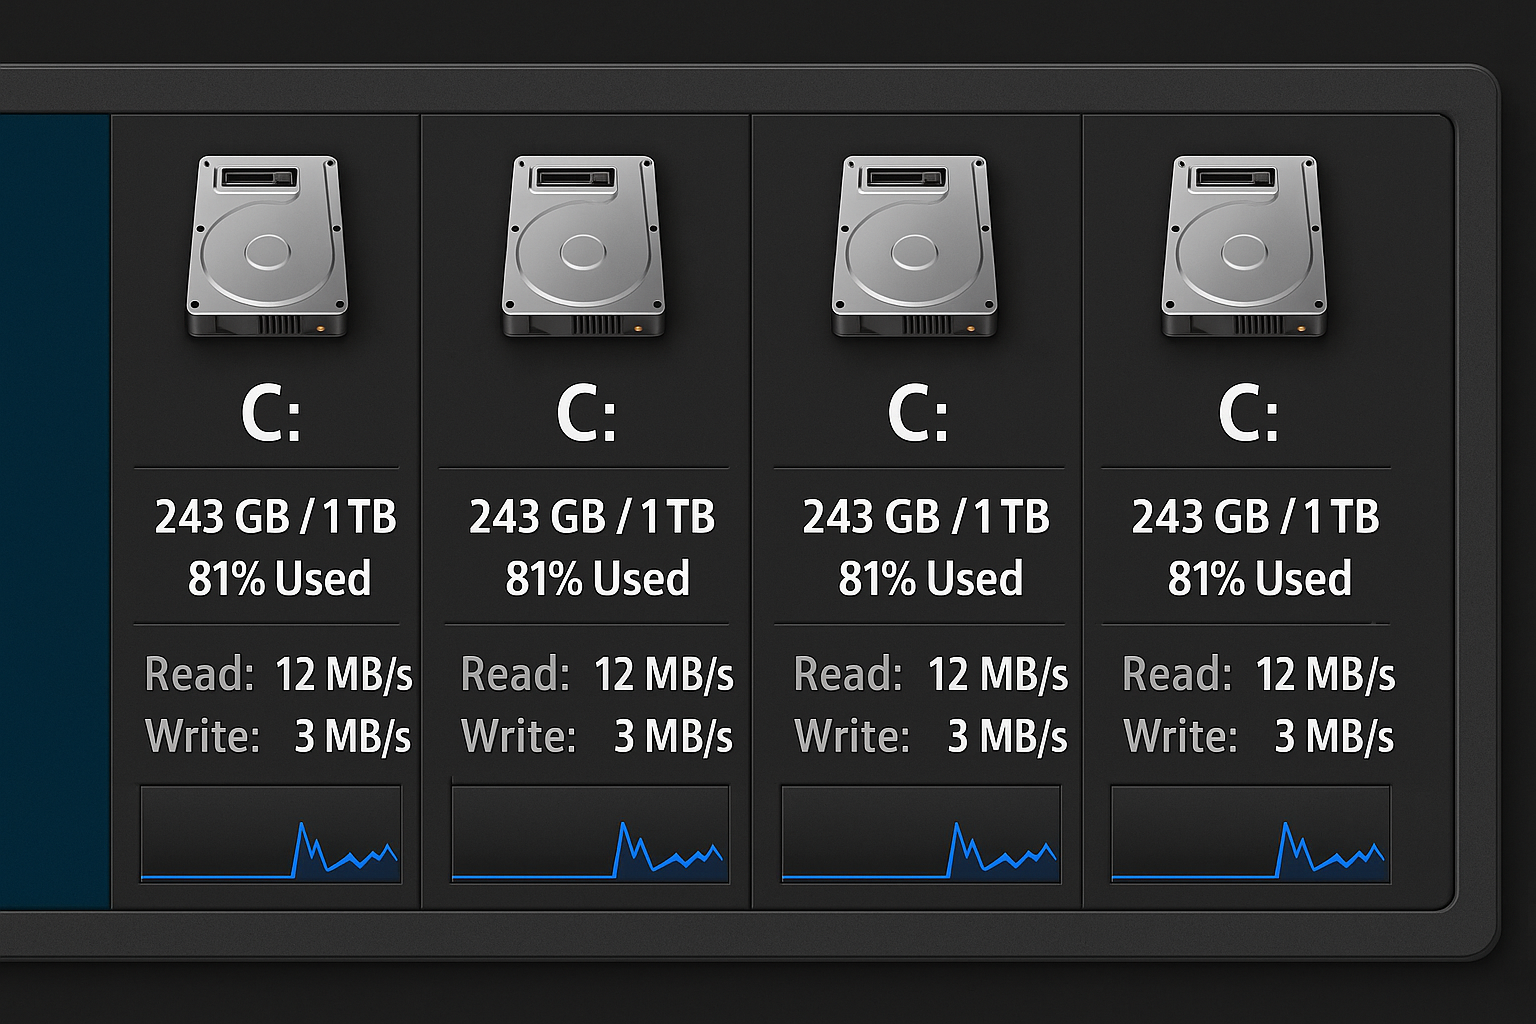Open the activity graph in the leftmost drive panel

coord(271,835)
